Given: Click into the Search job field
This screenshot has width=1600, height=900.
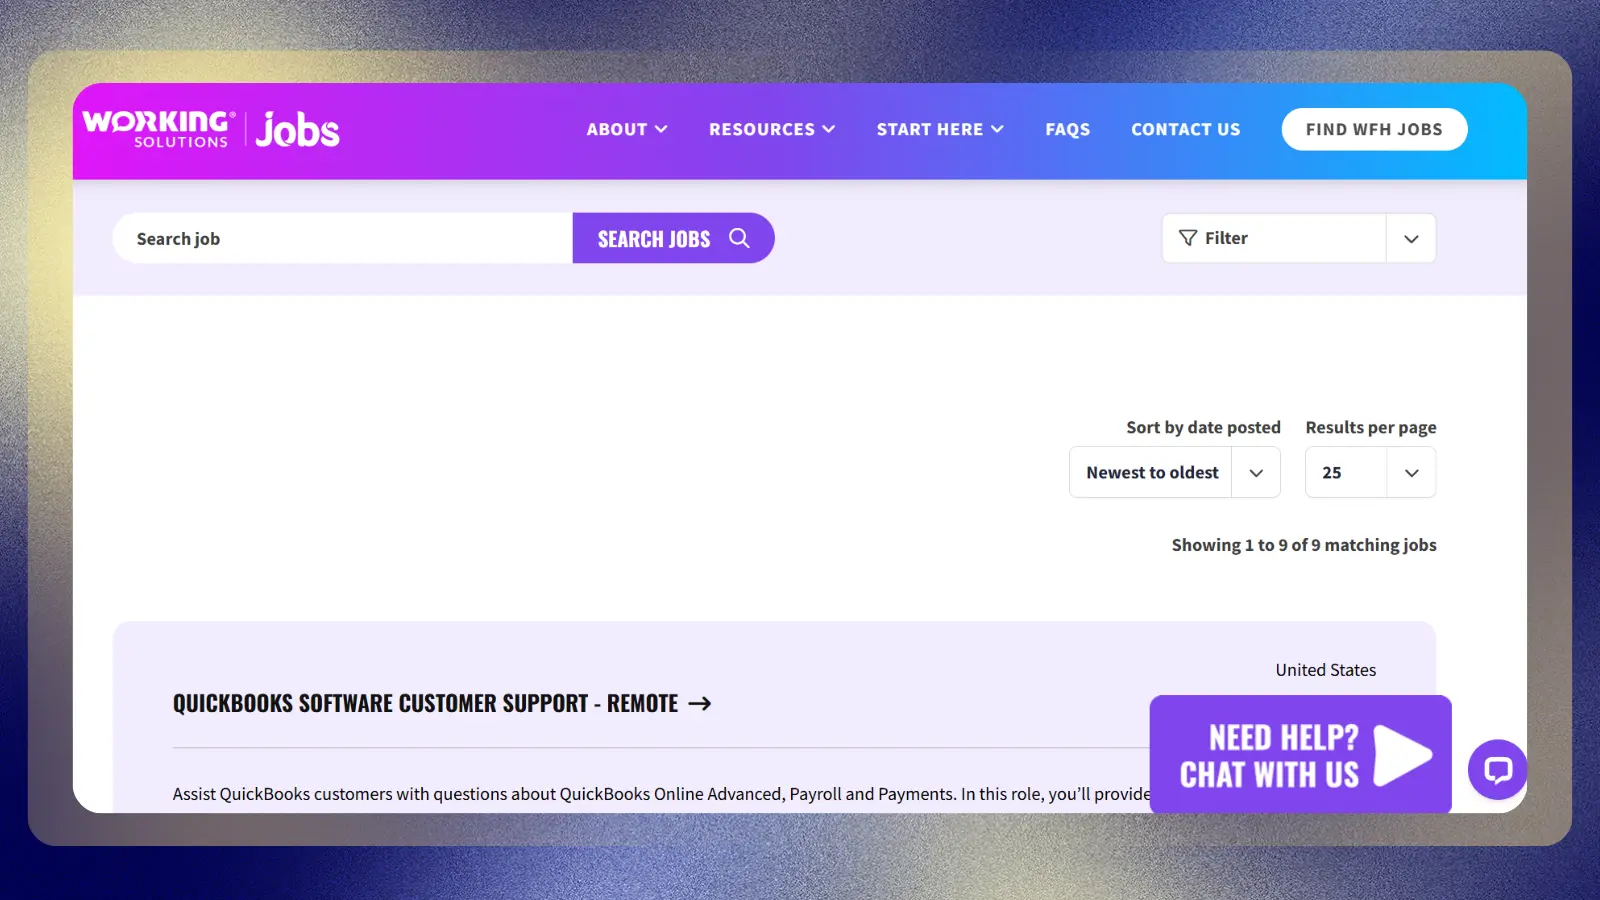Looking at the screenshot, I should point(343,238).
